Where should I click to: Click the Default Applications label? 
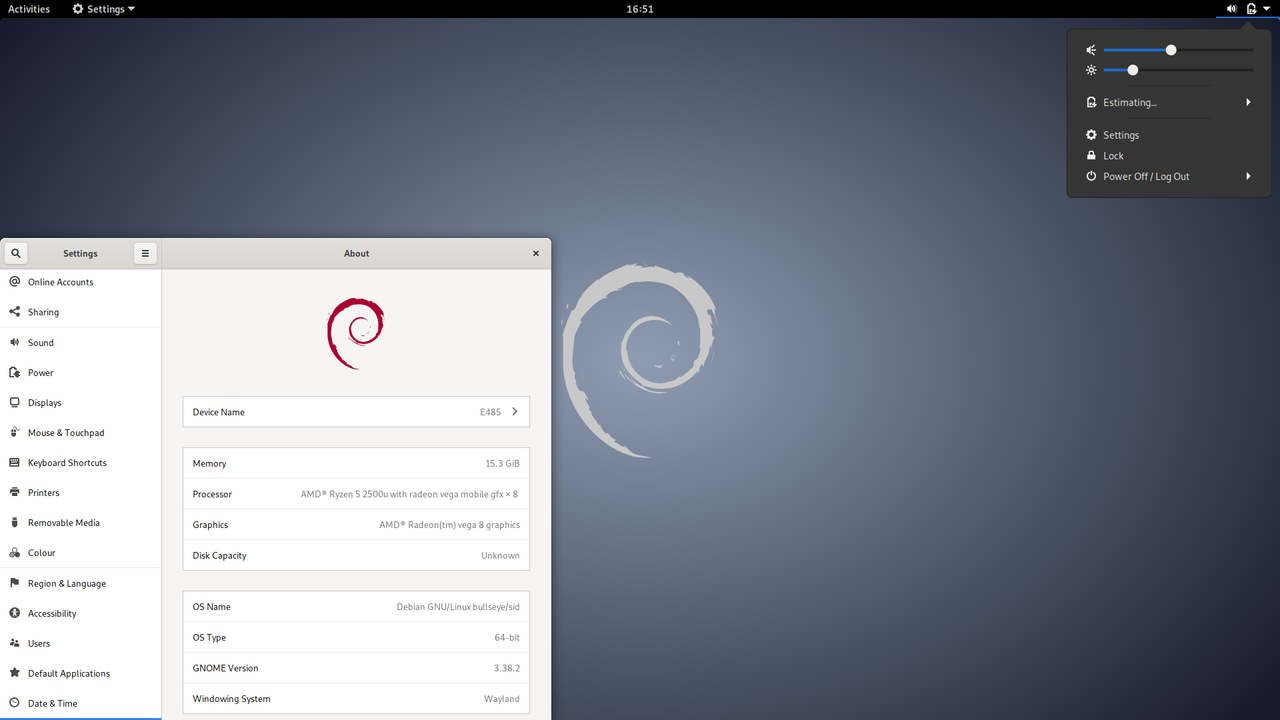(69, 674)
